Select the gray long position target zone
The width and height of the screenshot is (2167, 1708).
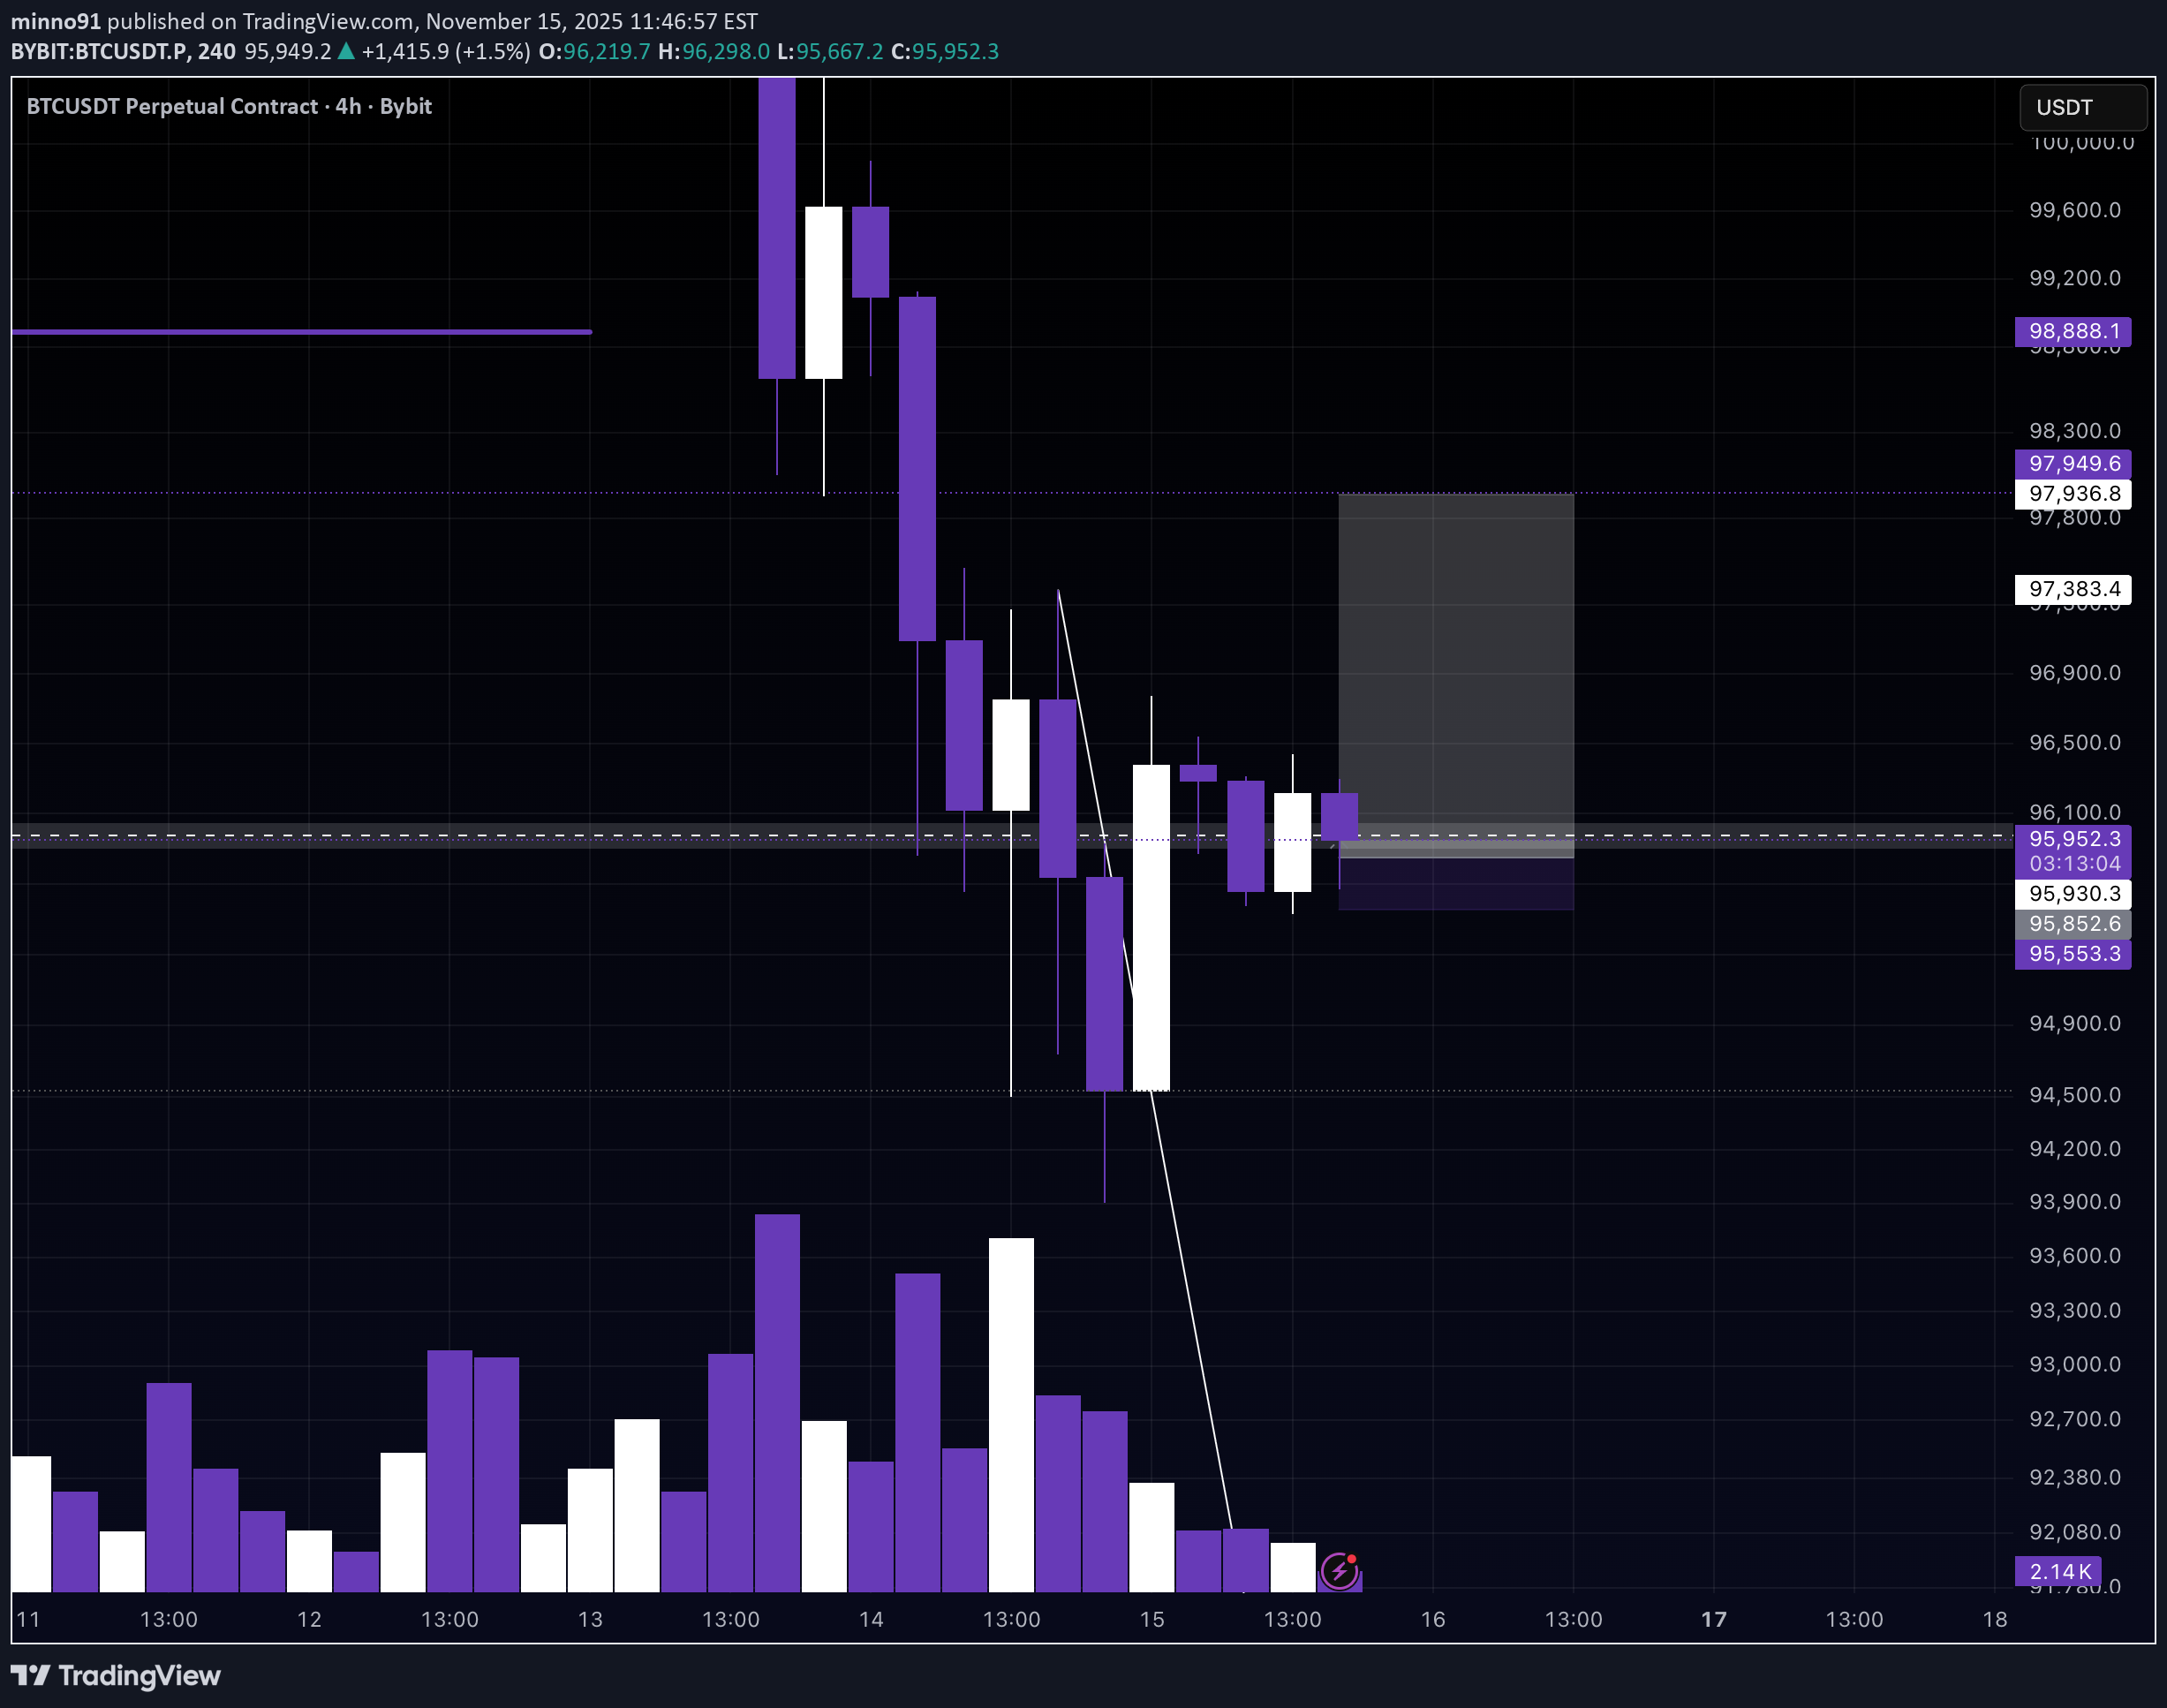coord(1455,660)
